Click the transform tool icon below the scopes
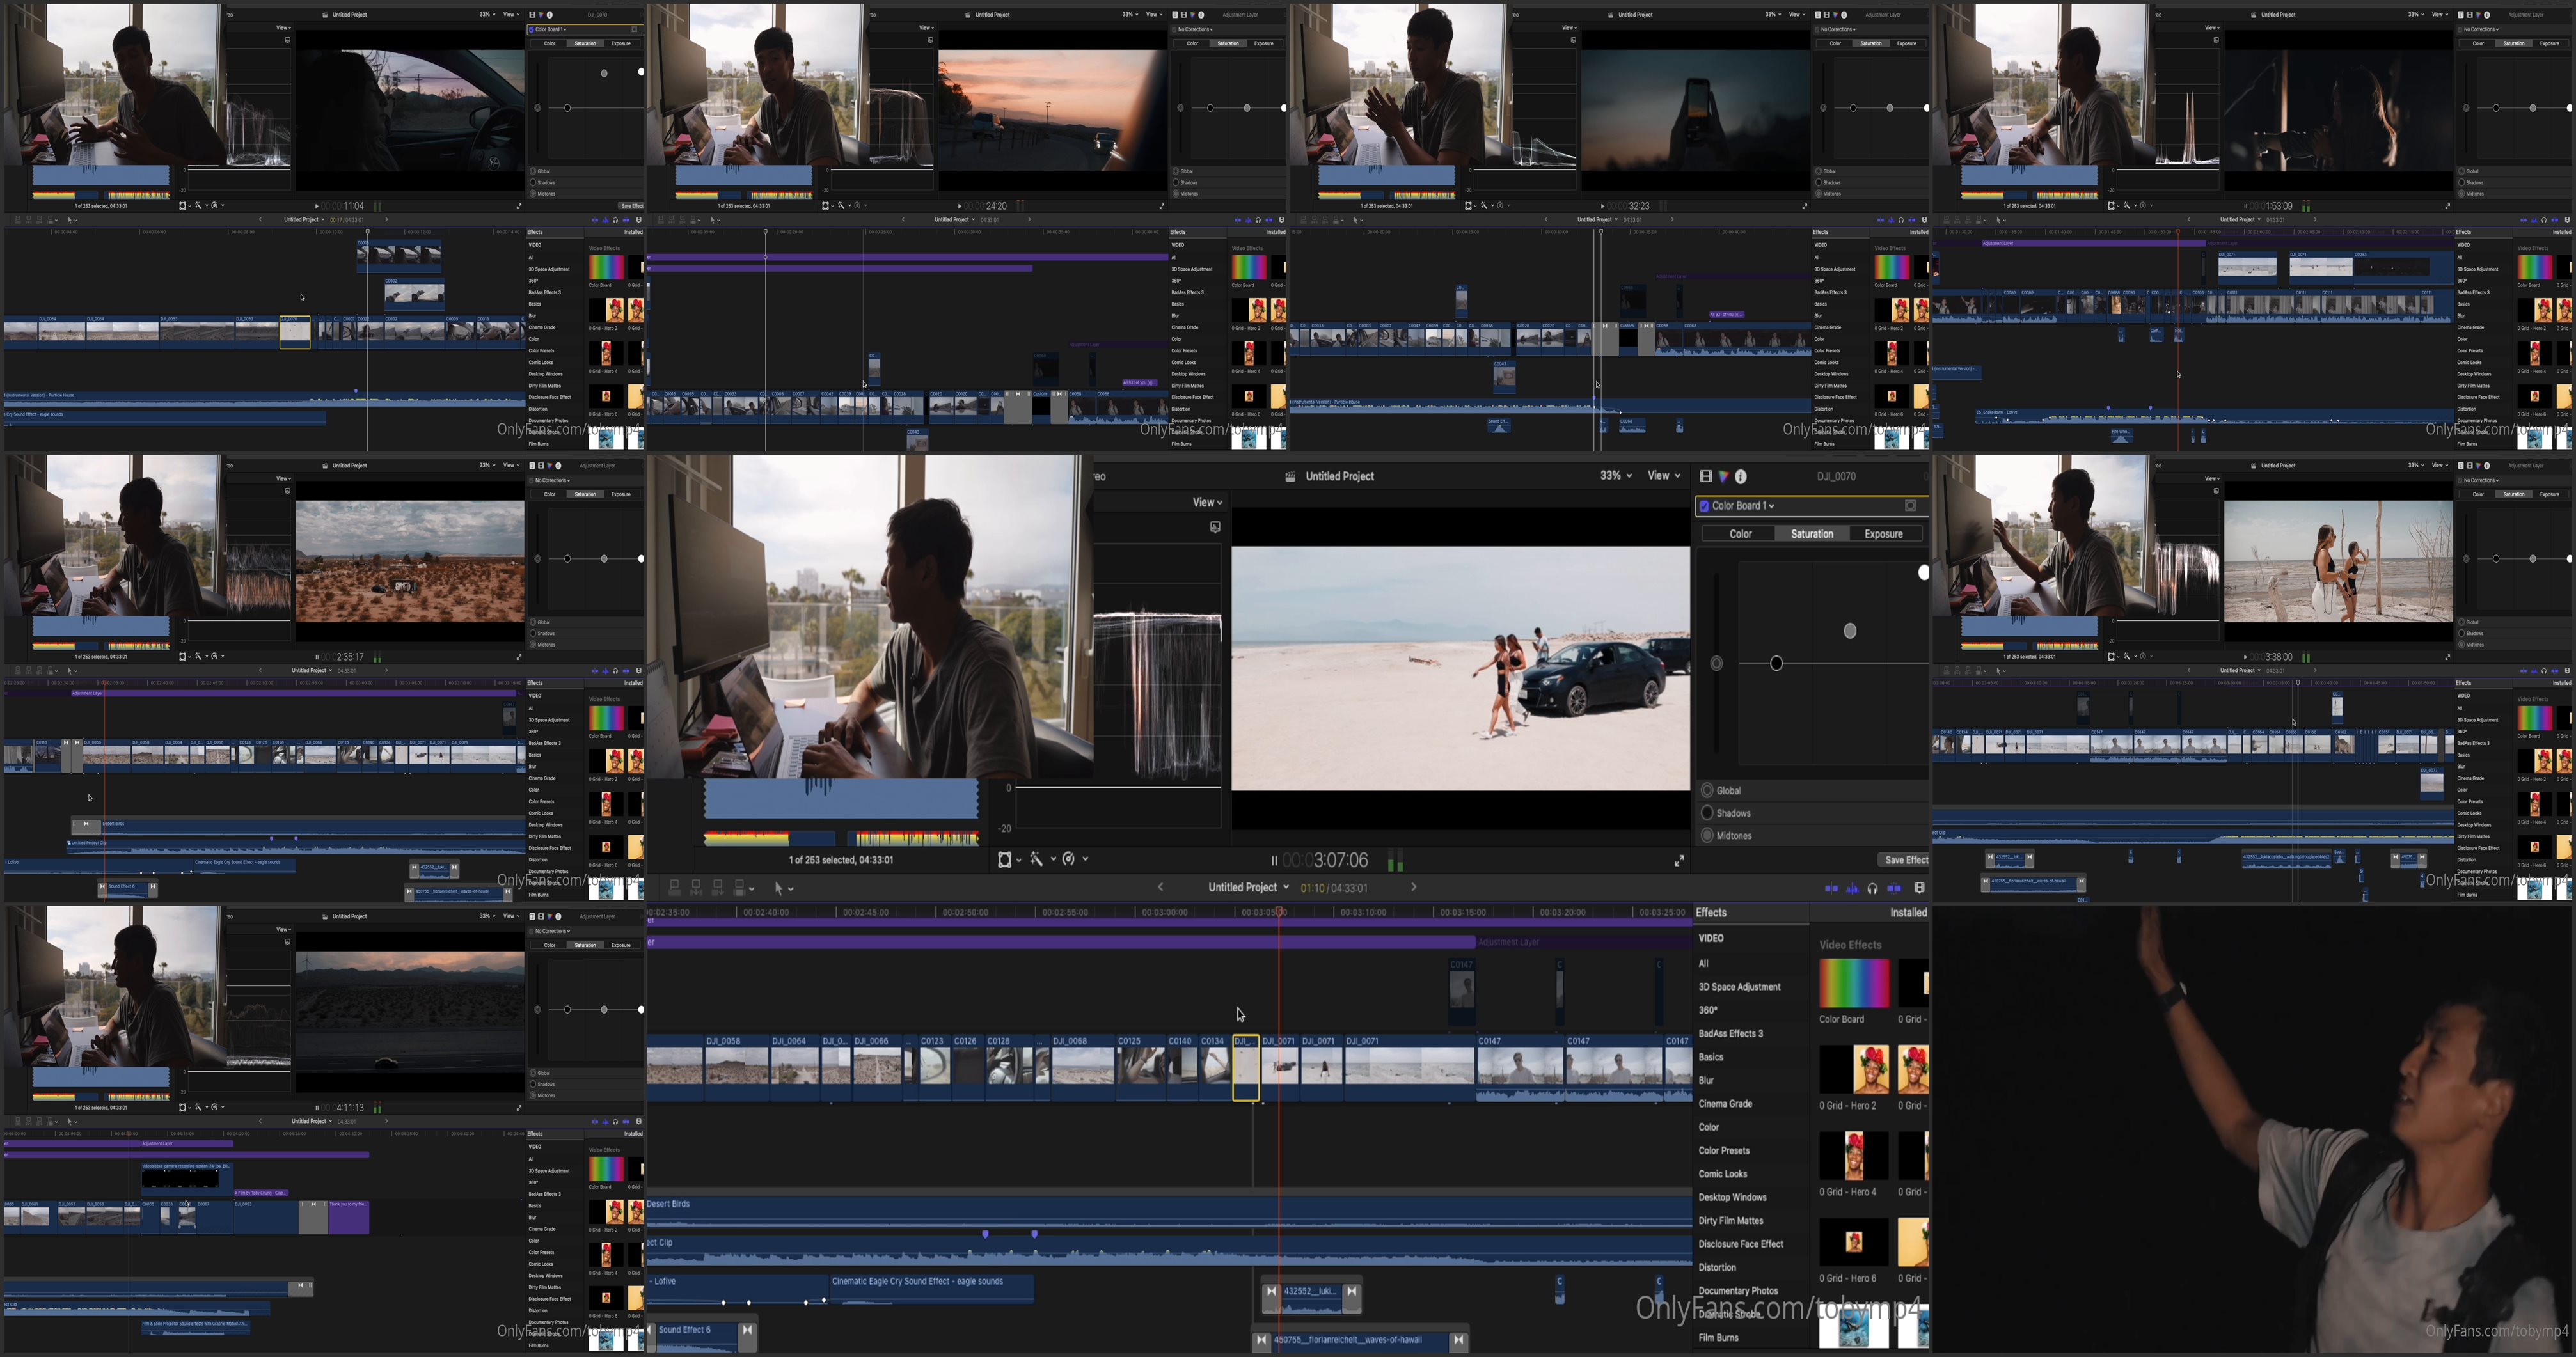This screenshot has width=2576, height=1357. [1005, 859]
